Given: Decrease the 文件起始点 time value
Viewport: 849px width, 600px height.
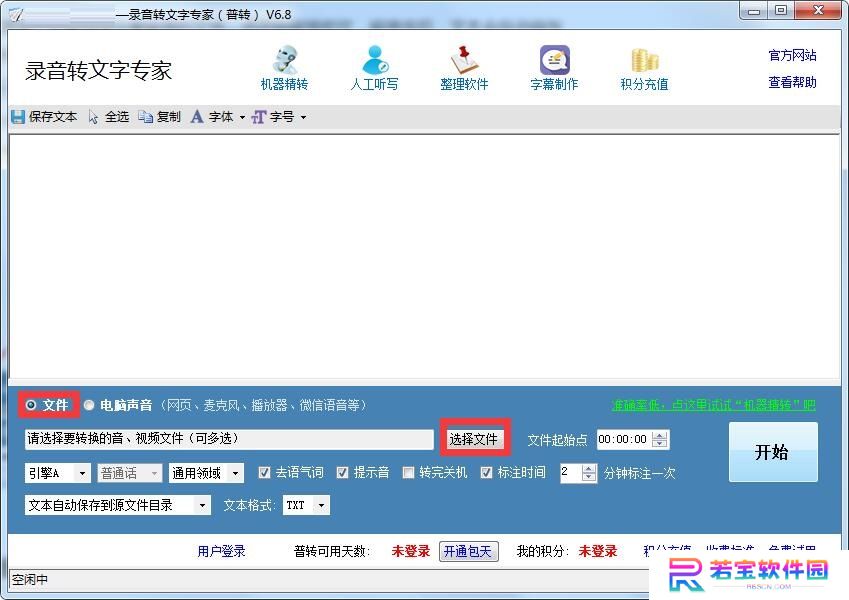Looking at the screenshot, I should click(x=659, y=444).
